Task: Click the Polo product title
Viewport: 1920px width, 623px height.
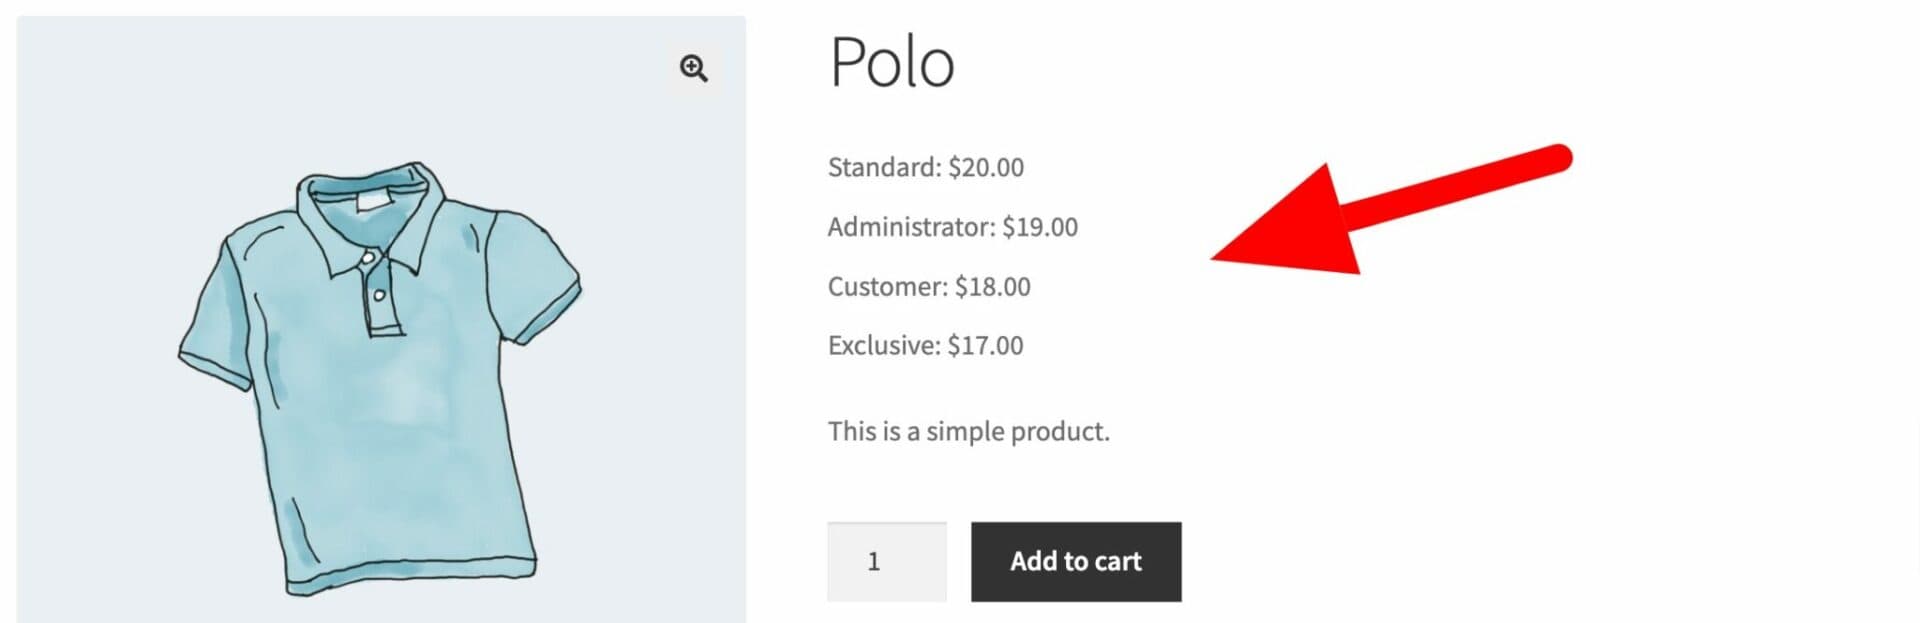Action: [x=892, y=62]
